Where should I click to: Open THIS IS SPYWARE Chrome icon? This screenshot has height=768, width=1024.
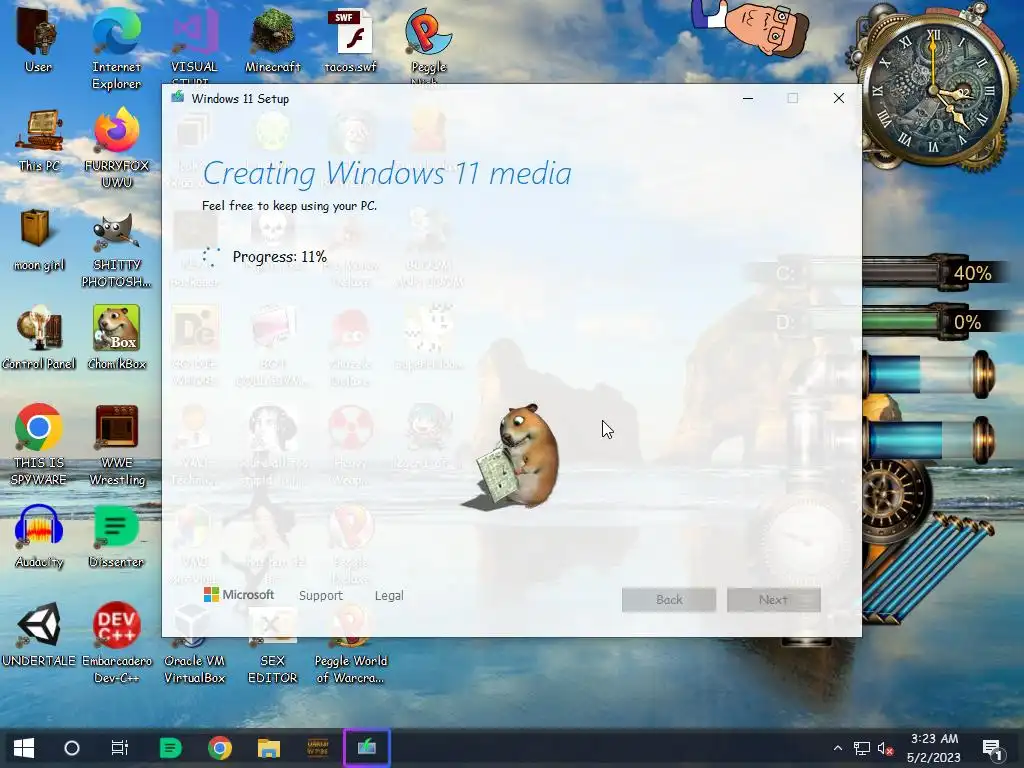pos(39,444)
